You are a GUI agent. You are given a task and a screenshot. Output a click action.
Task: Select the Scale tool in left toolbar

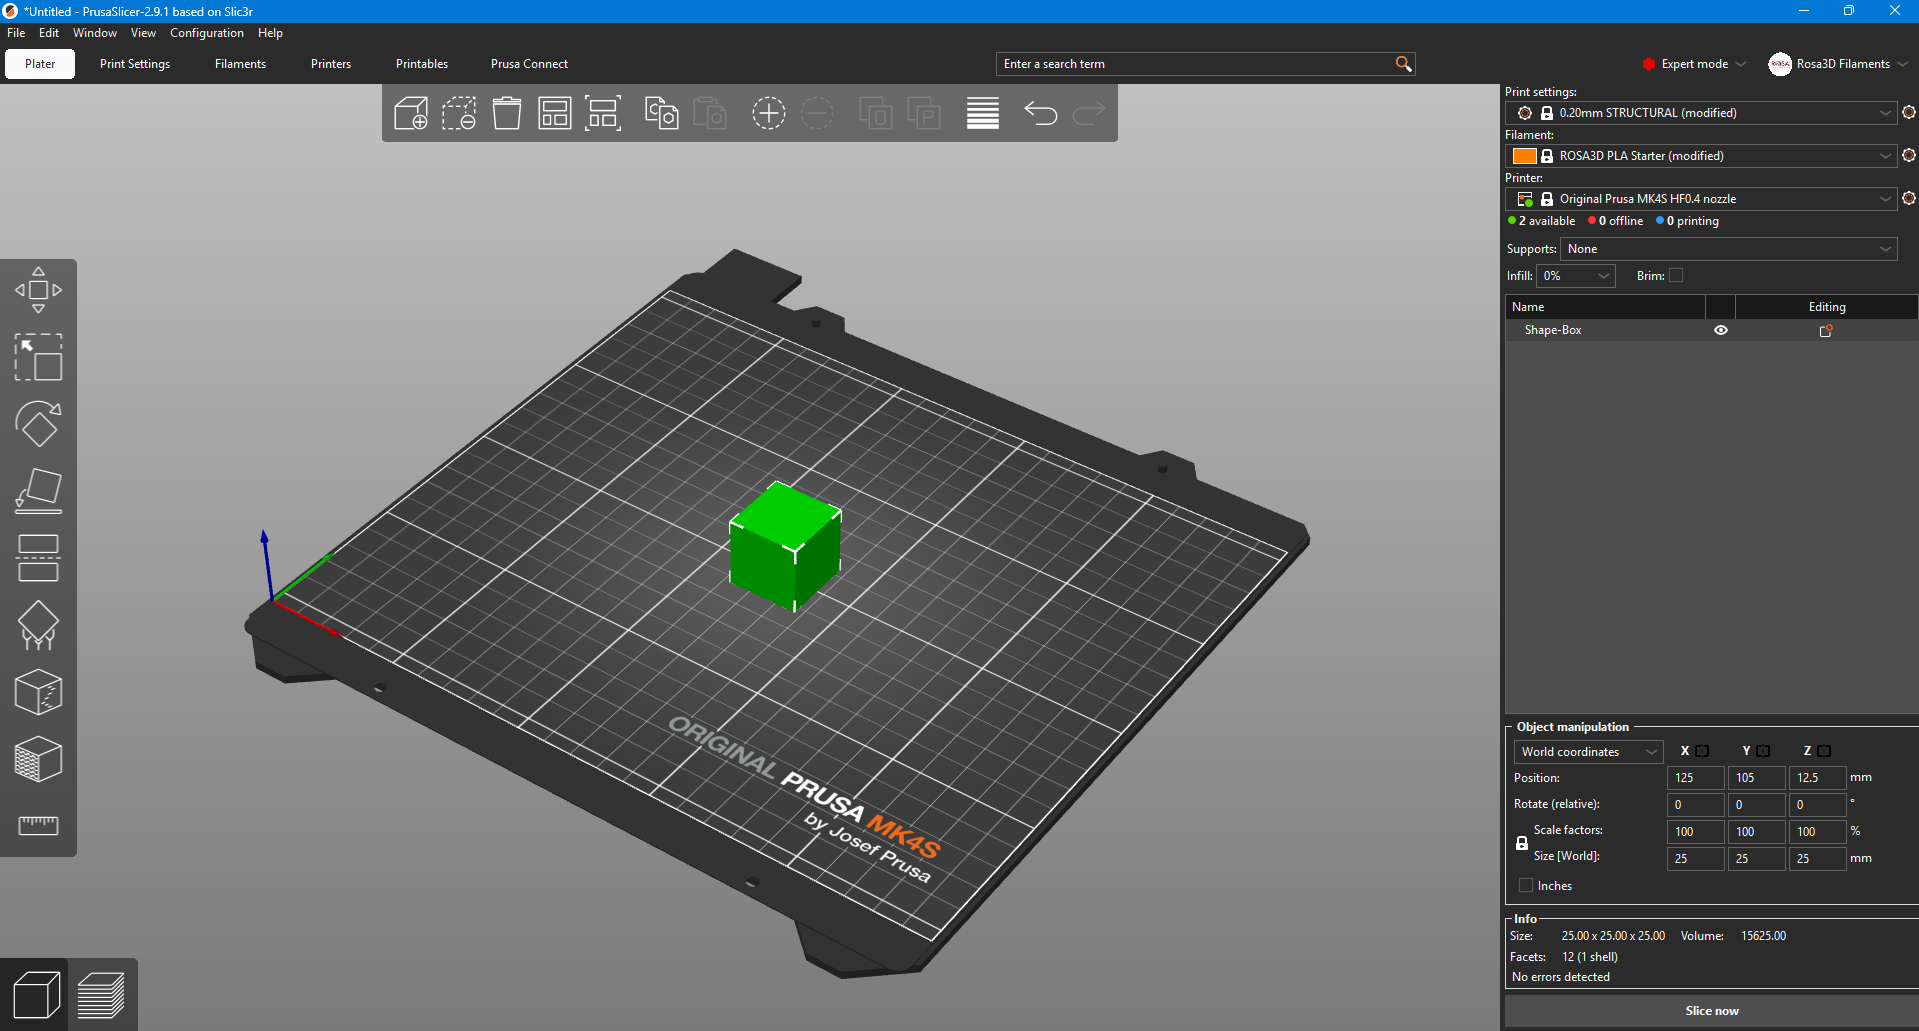[x=38, y=357]
